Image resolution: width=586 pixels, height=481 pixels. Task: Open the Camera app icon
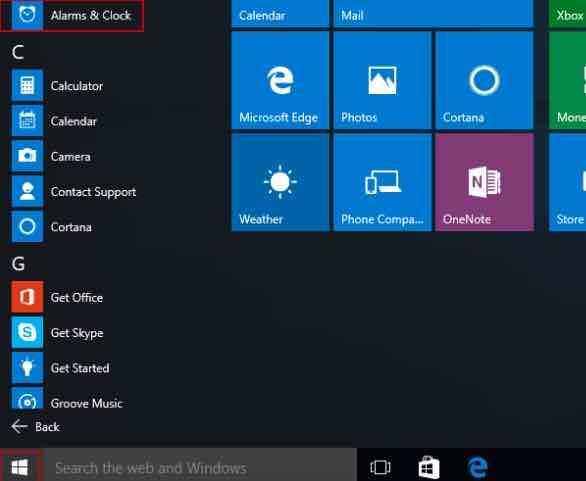27,156
